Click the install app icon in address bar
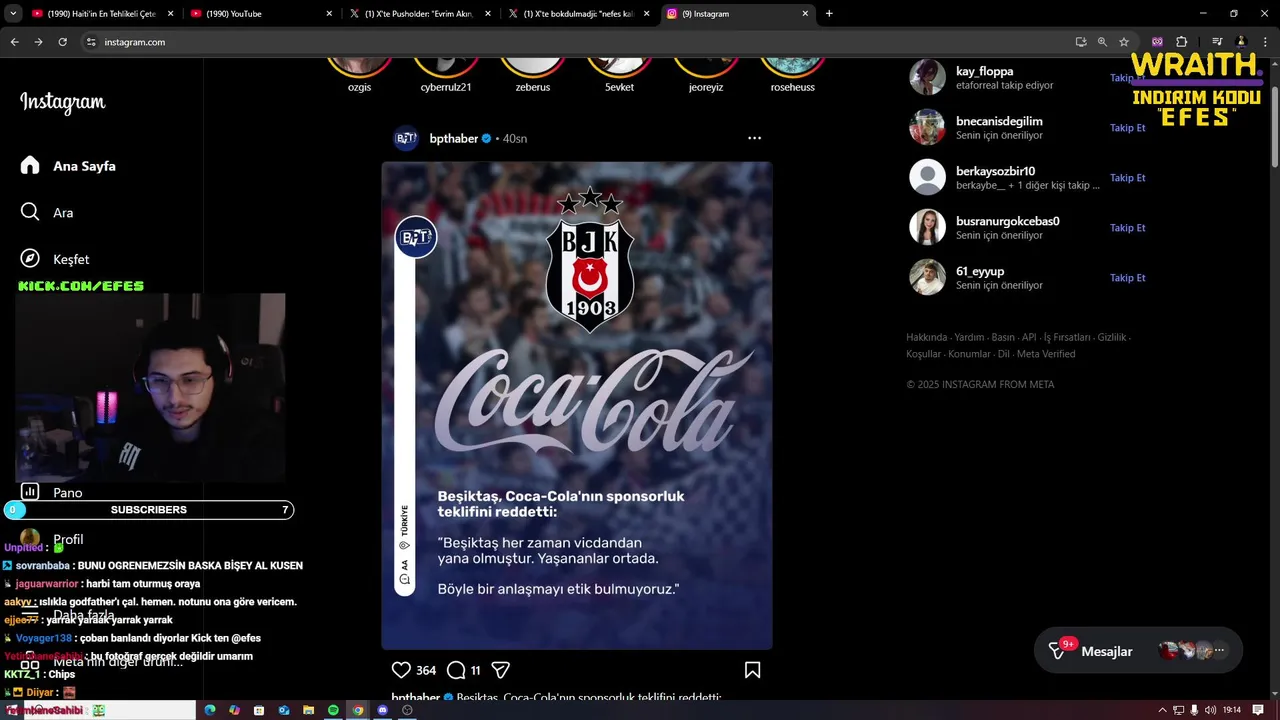 click(1081, 42)
